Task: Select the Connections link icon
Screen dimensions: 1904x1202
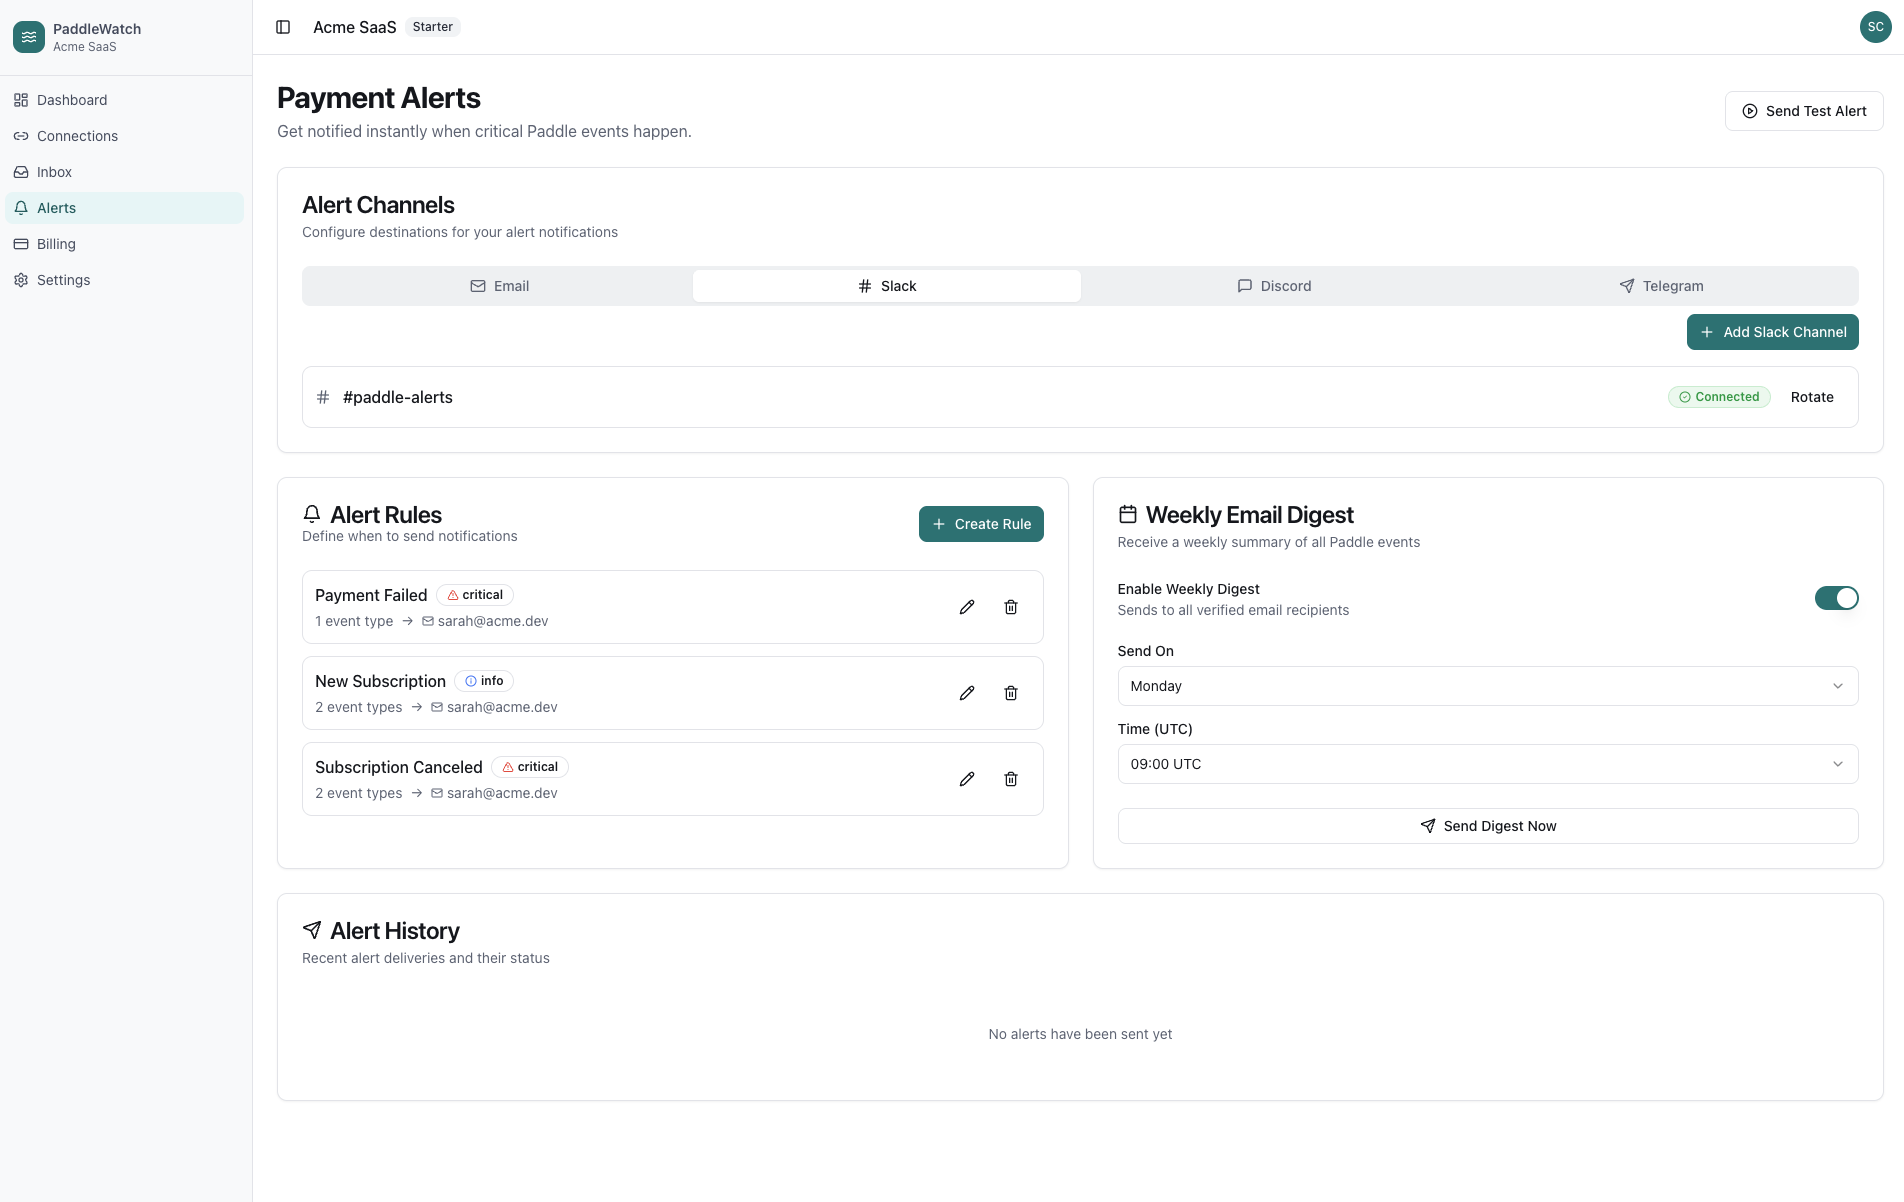Action: pos(21,136)
